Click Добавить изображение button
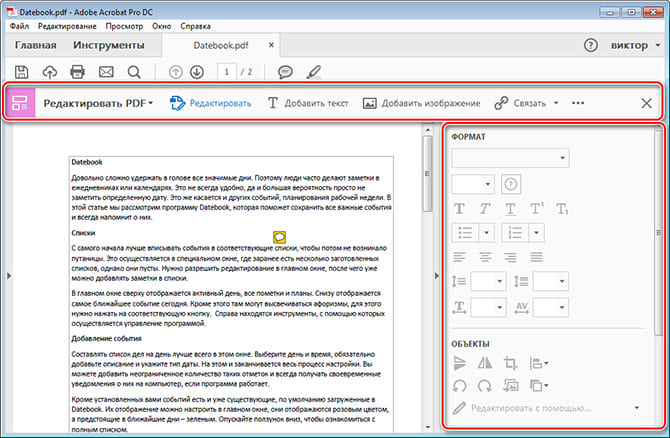 [421, 103]
